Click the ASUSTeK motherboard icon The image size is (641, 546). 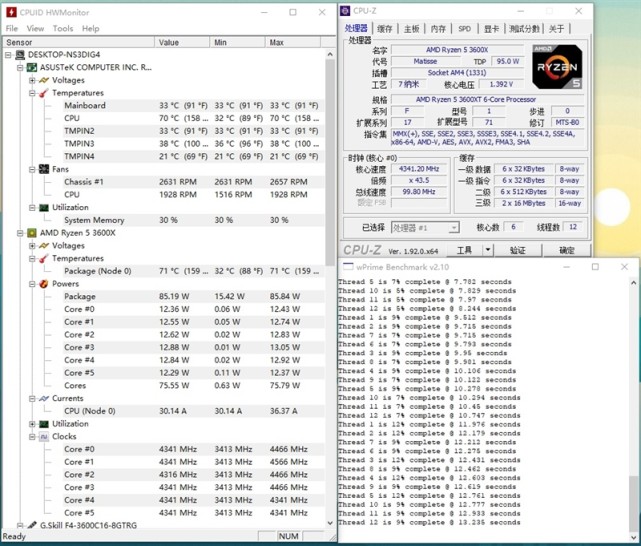pos(32,67)
